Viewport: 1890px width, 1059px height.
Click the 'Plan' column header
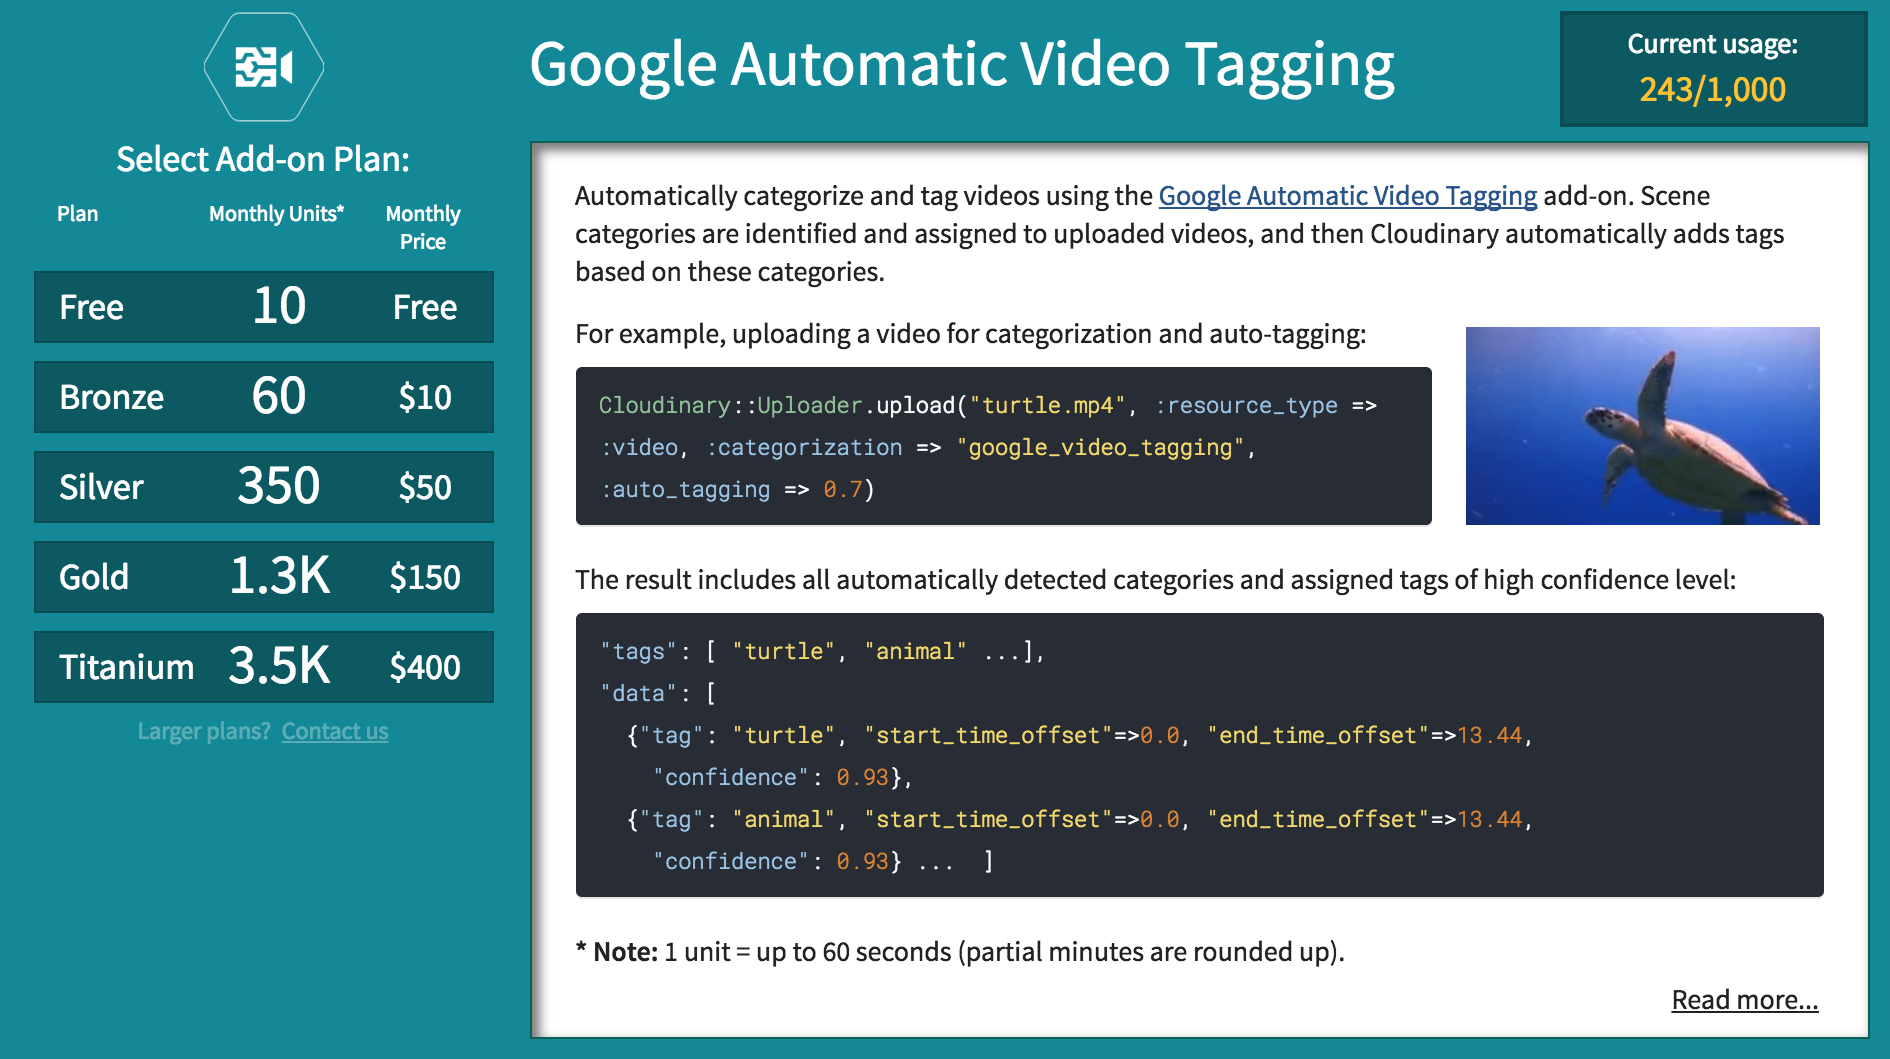click(x=77, y=213)
